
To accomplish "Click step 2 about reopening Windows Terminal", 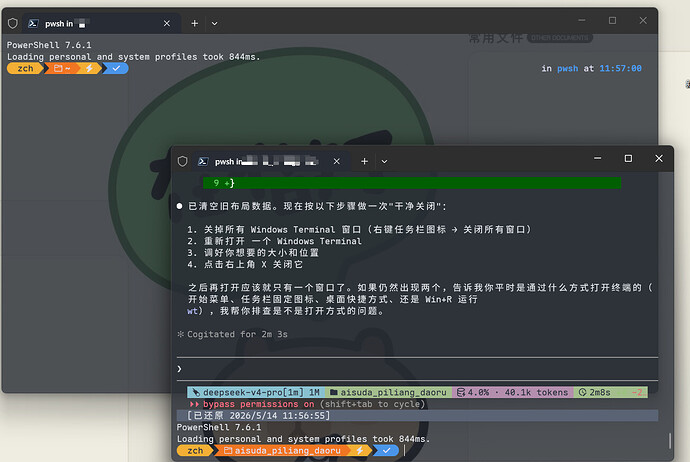I will 274,241.
